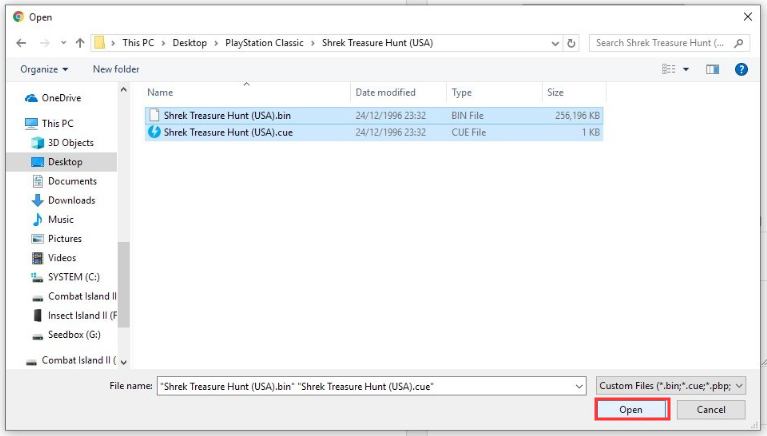Open 3D Objects in the sidebar
Viewport: 767px width, 436px height.
[x=70, y=142]
